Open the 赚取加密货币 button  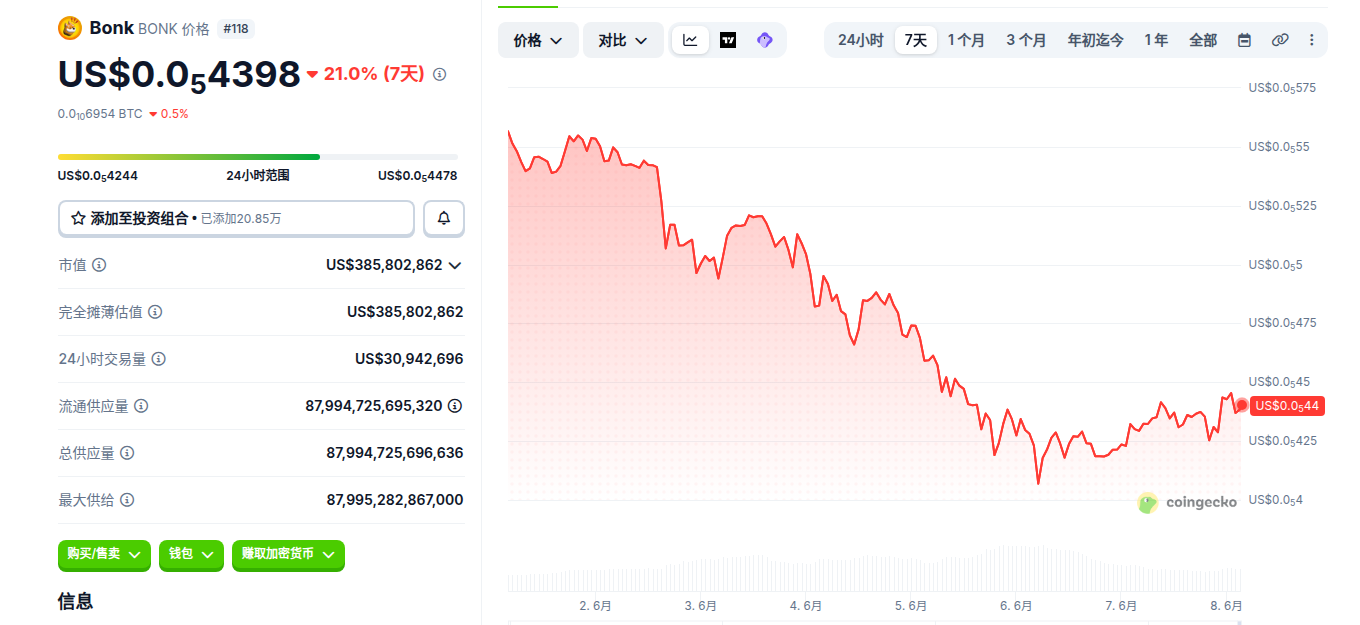(288, 554)
